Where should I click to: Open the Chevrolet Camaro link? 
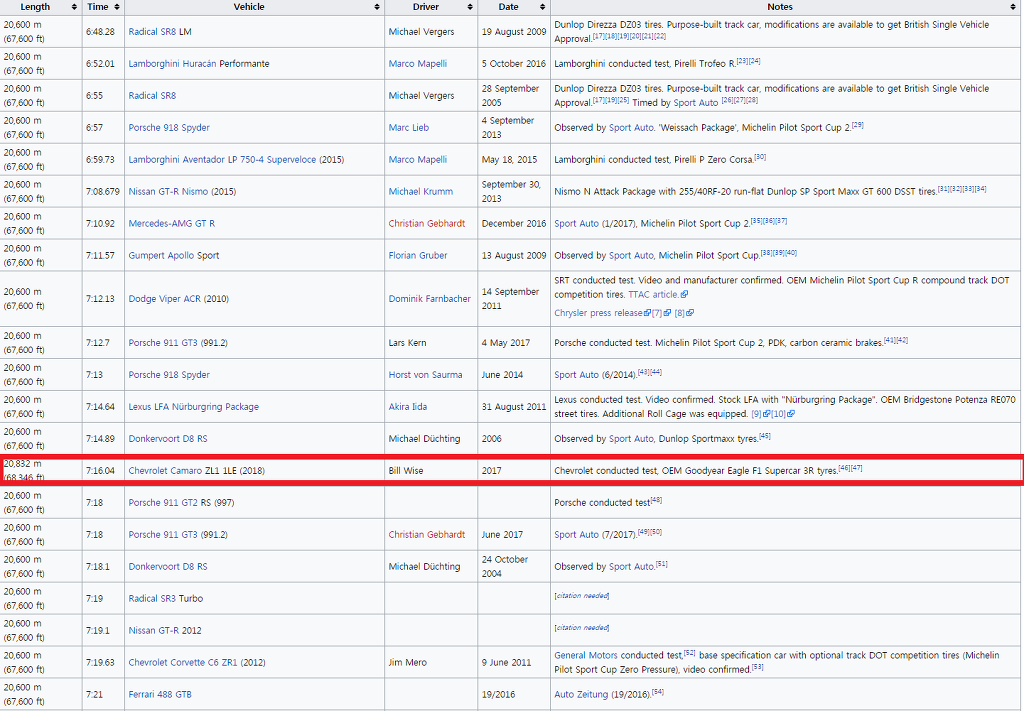(x=165, y=471)
